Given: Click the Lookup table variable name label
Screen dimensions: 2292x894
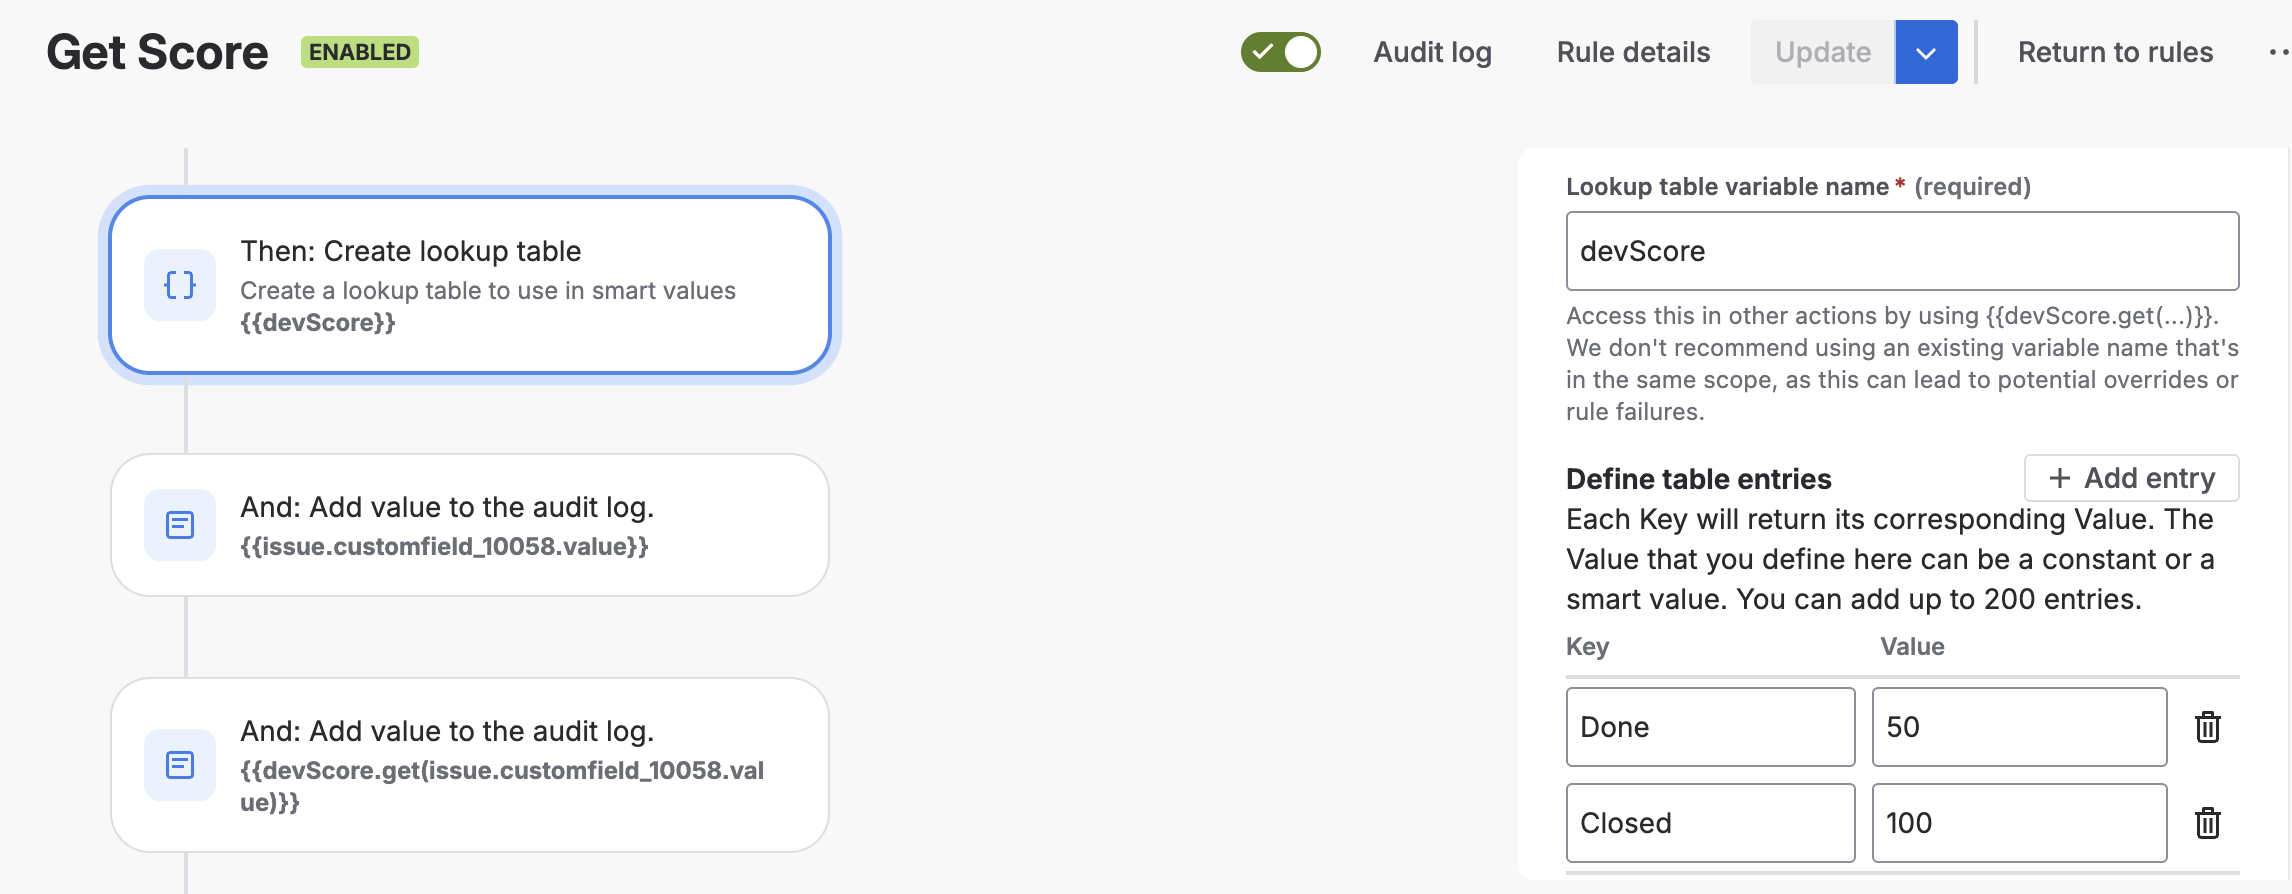Looking at the screenshot, I should pyautogui.click(x=1727, y=187).
